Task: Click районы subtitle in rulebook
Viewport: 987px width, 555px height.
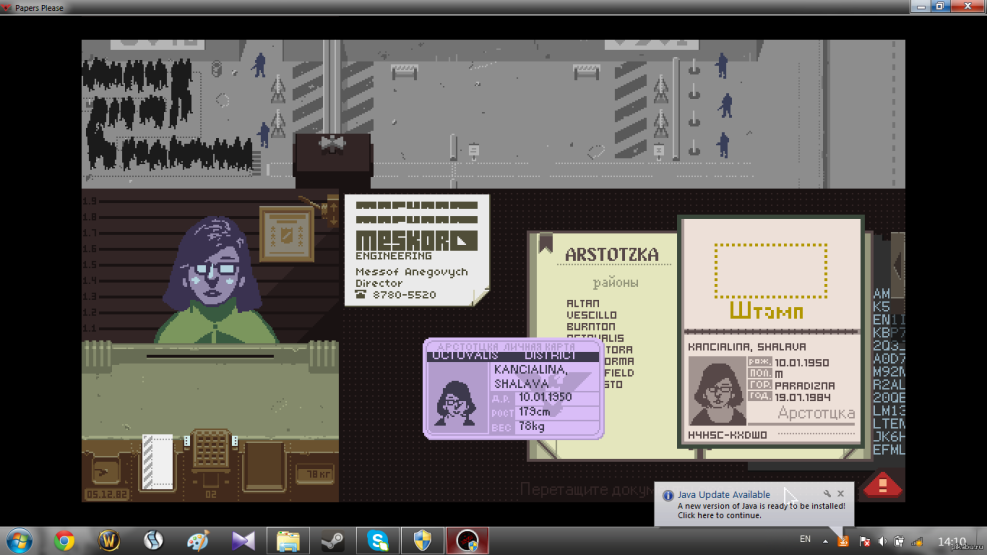Action: coord(616,283)
